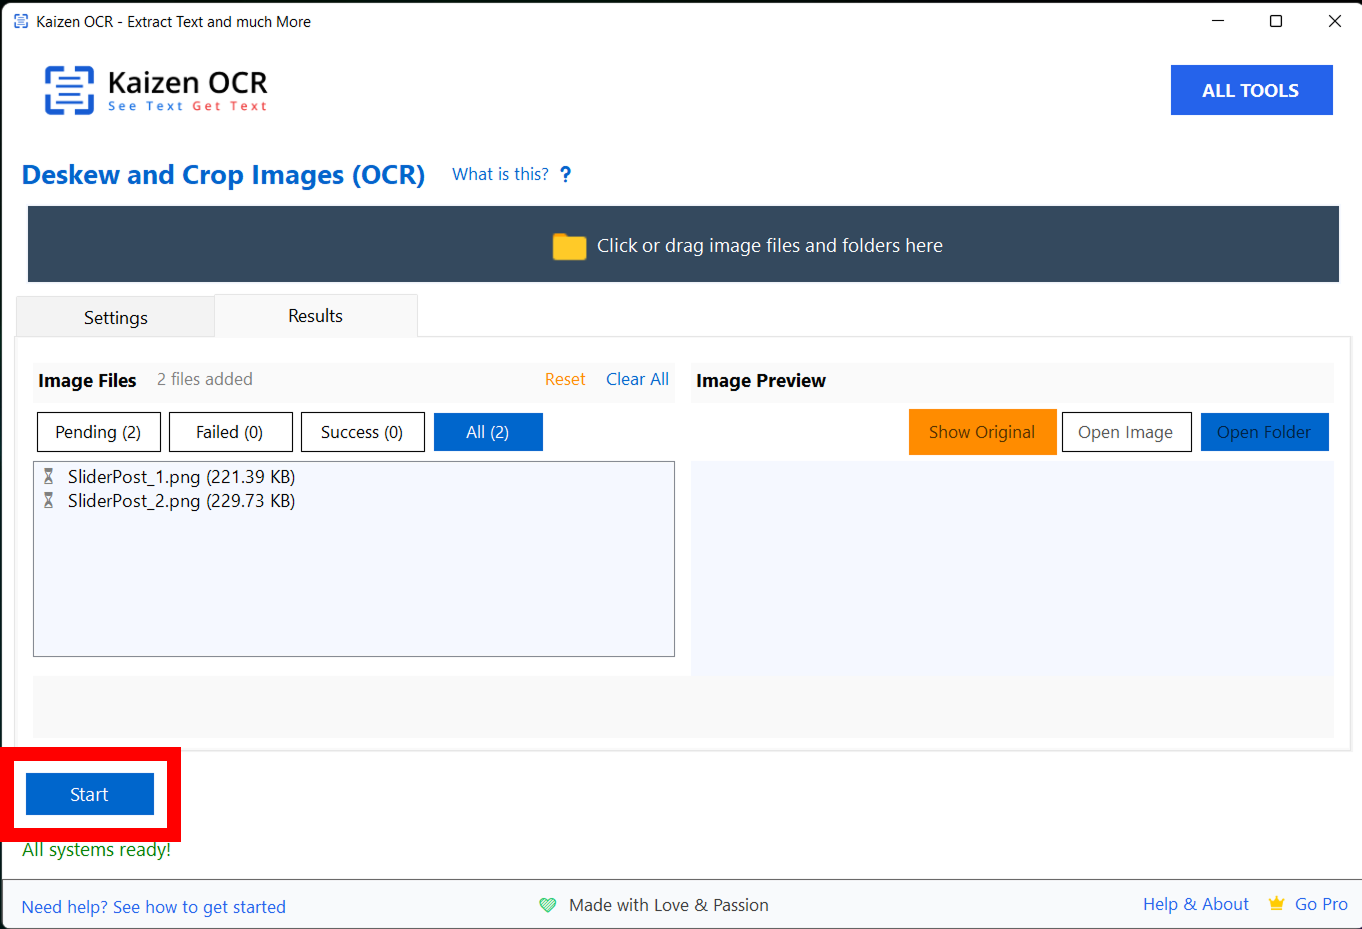Click the Show Original button
1362x929 pixels.
tap(981, 432)
